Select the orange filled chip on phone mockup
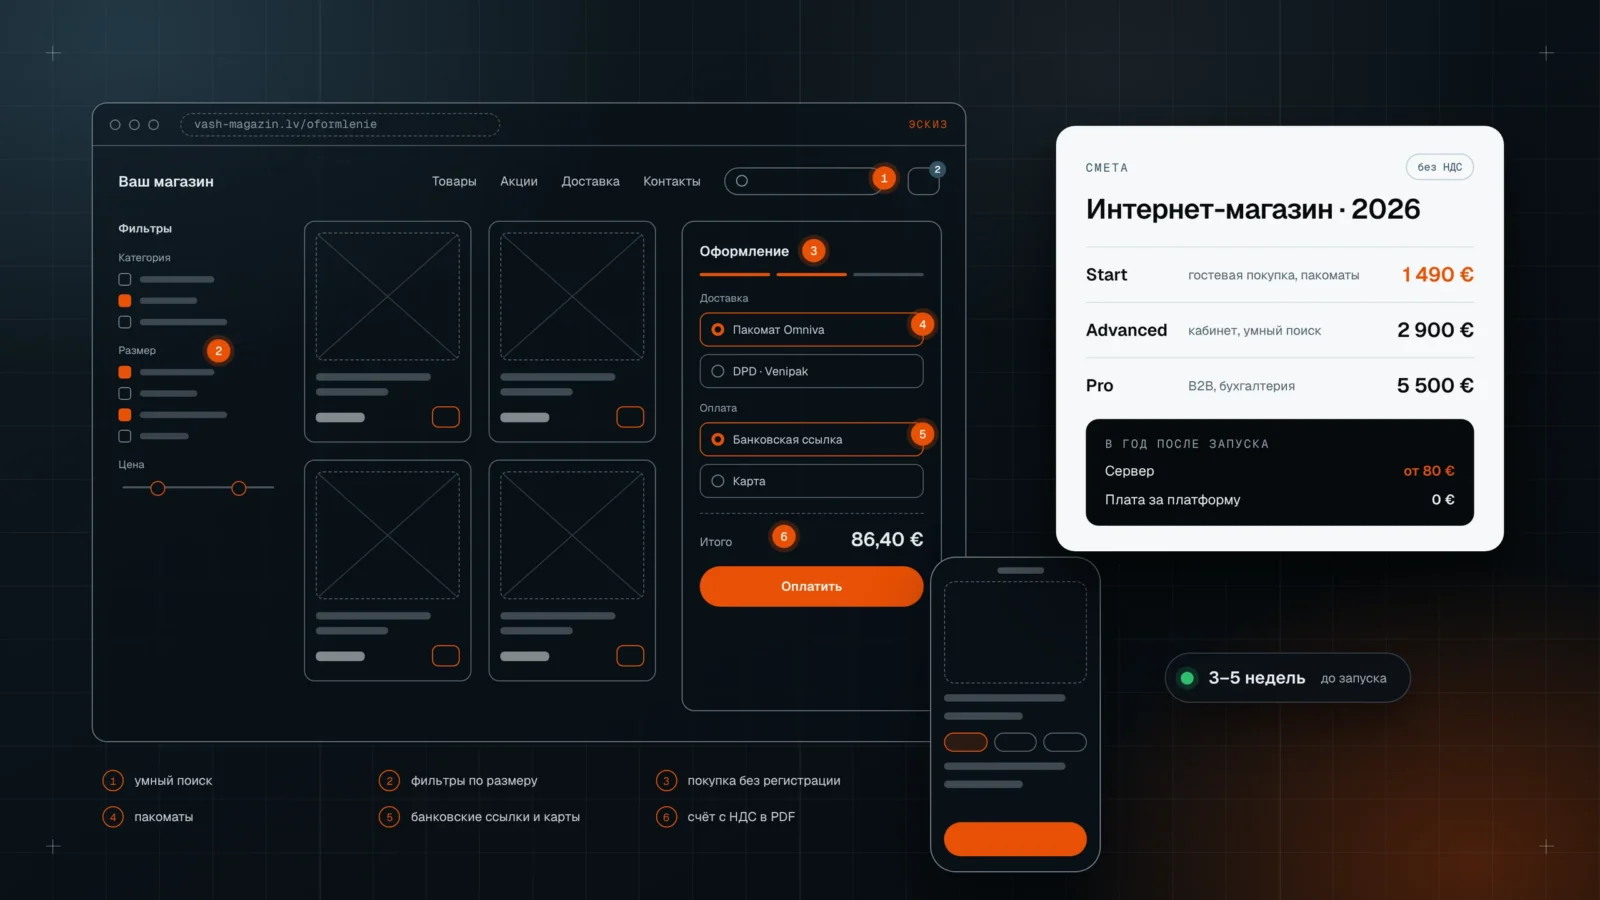 pos(966,742)
